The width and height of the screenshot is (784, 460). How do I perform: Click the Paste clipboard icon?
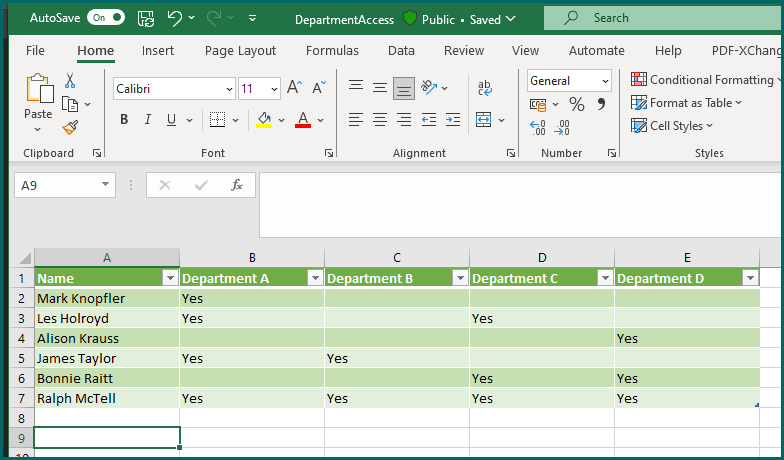pyautogui.click(x=38, y=88)
